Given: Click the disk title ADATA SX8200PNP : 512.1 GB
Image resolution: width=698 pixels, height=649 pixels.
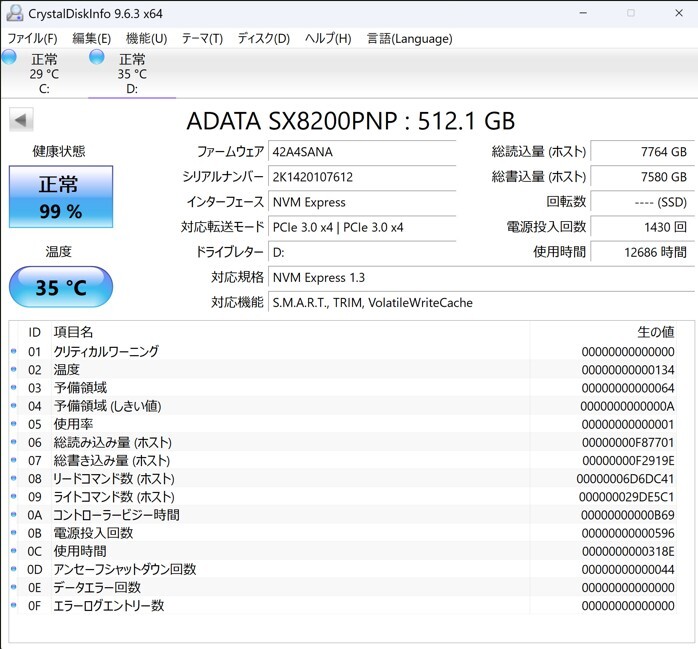Looking at the screenshot, I should coord(351,121).
